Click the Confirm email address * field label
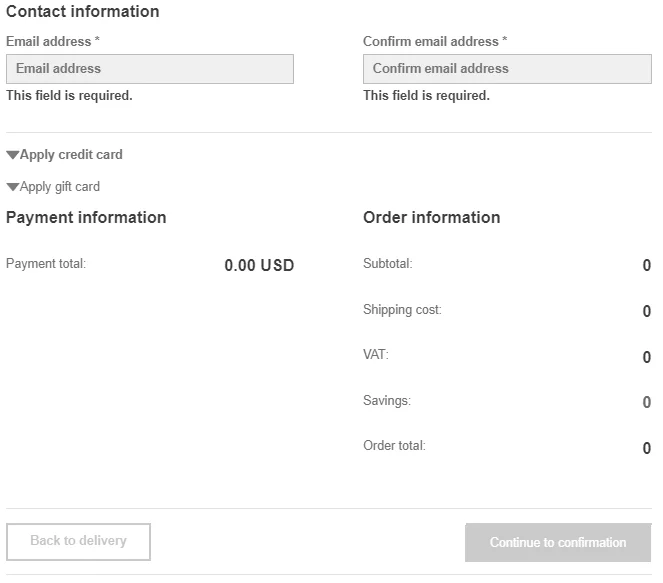Image resolution: width=663 pixels, height=583 pixels. pos(435,41)
